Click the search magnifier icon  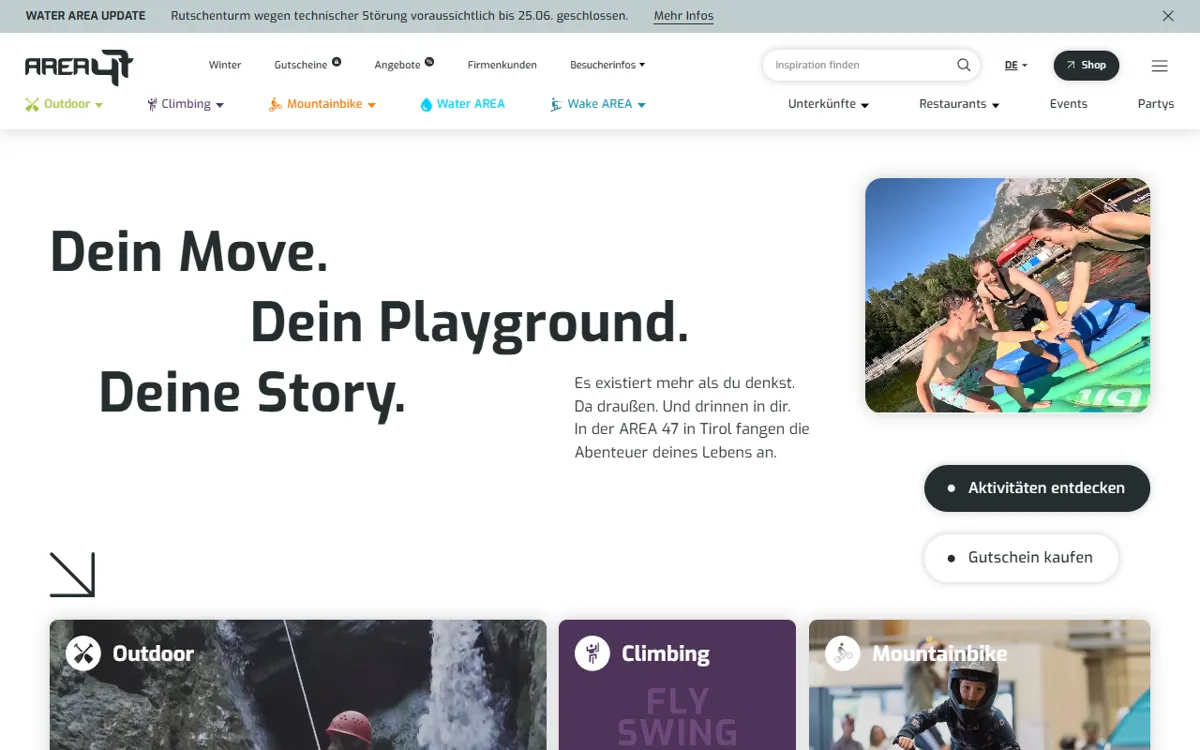(x=963, y=65)
